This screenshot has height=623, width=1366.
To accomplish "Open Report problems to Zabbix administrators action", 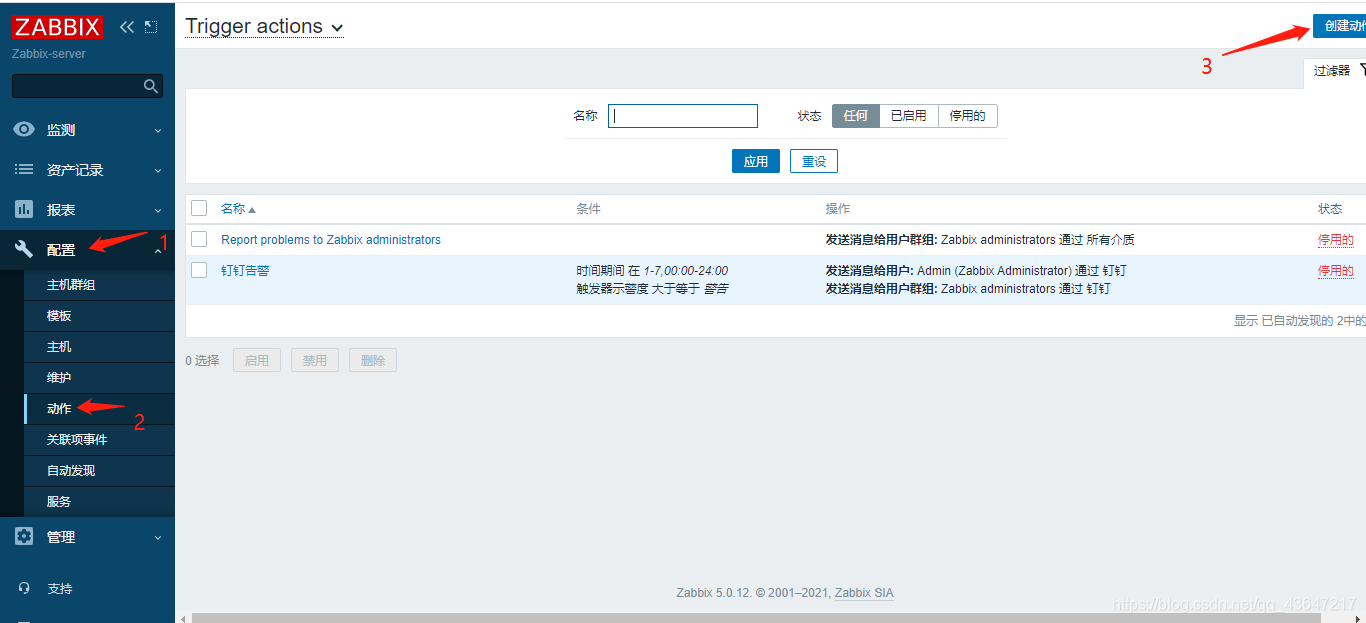I will (x=331, y=240).
